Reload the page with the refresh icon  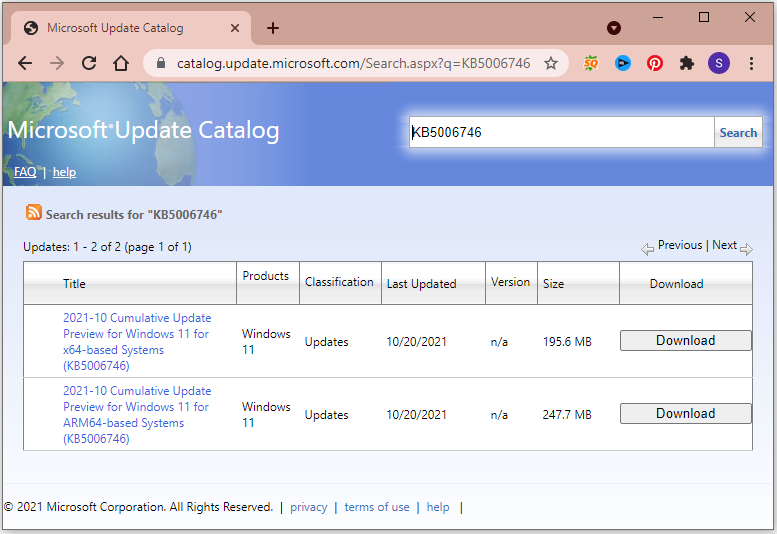tap(89, 63)
